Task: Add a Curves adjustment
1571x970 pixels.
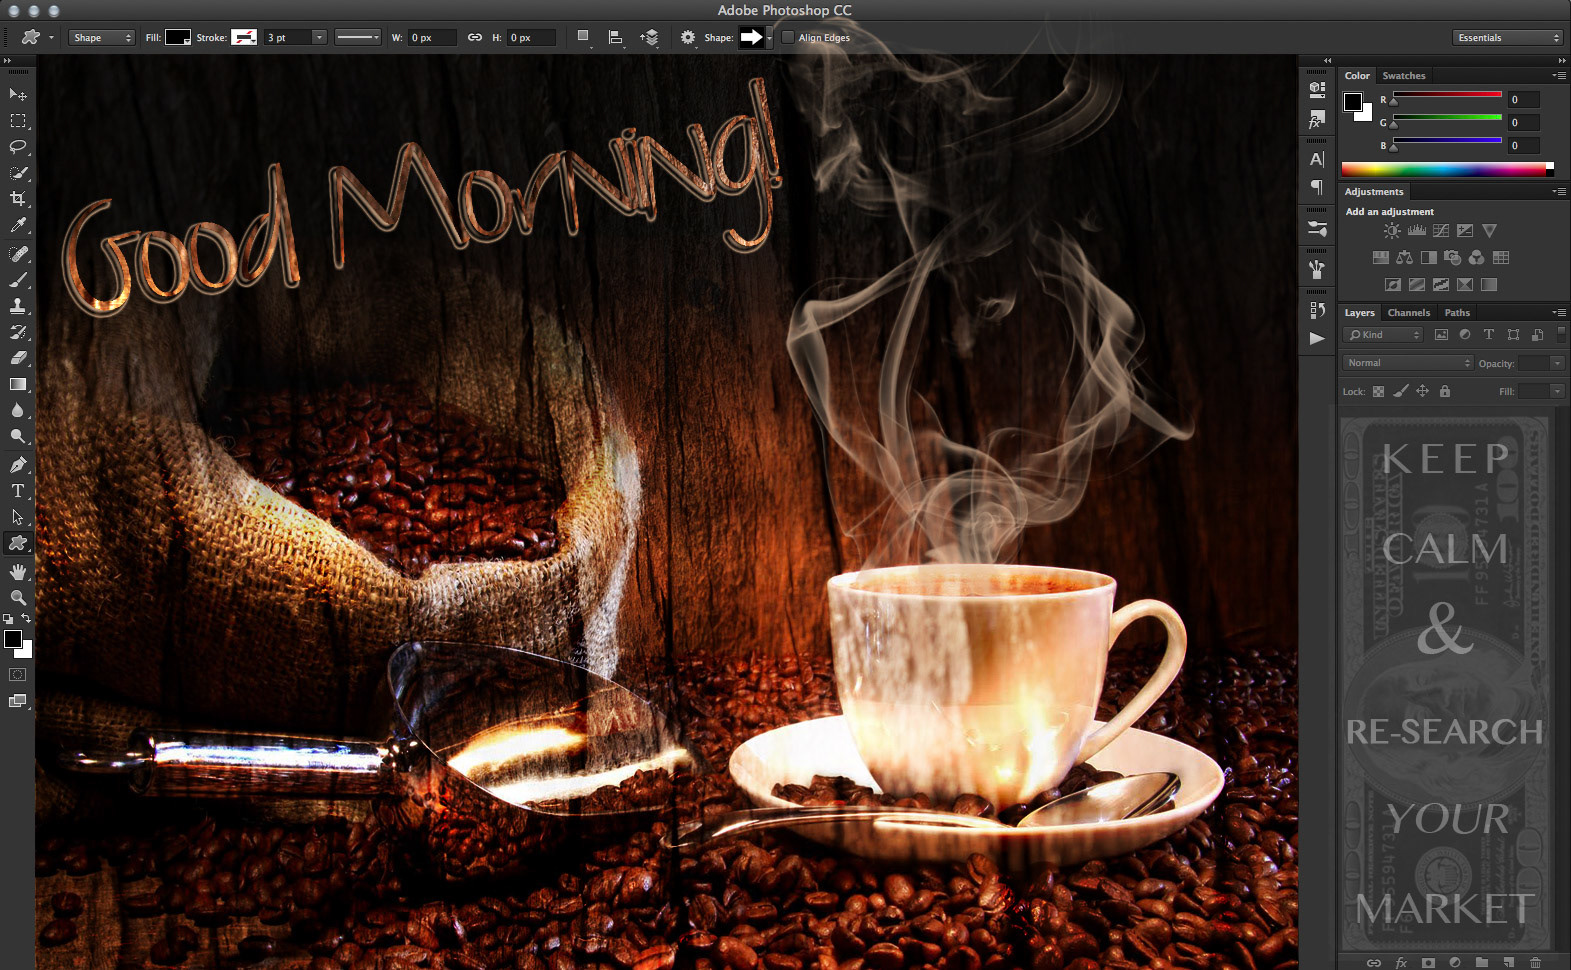Action: tap(1441, 231)
